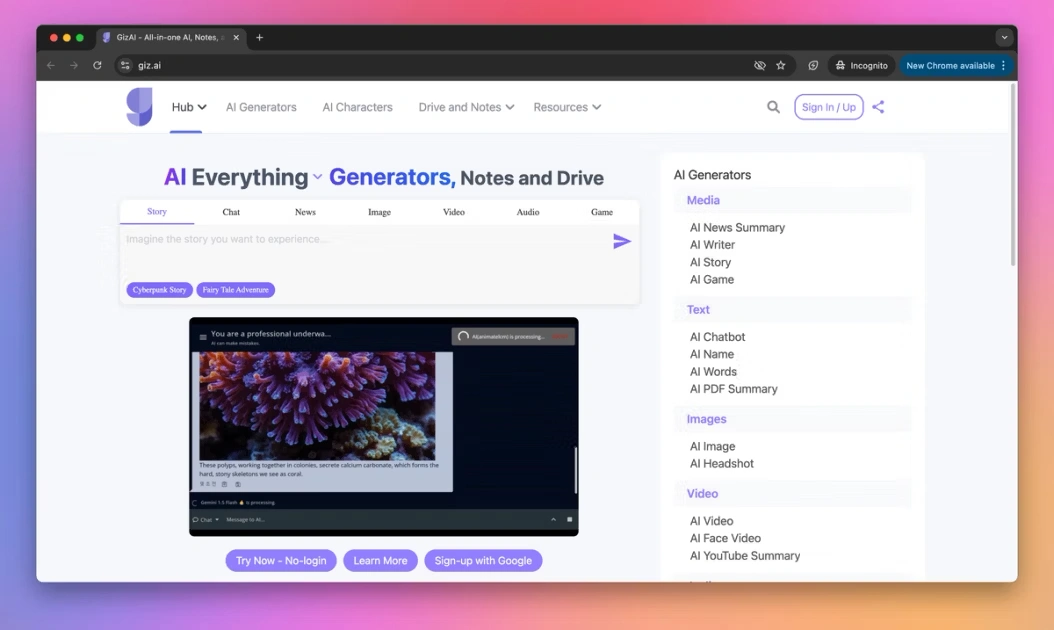Click the share icon beside Sign In/Up
The image size is (1054, 630).
point(878,106)
